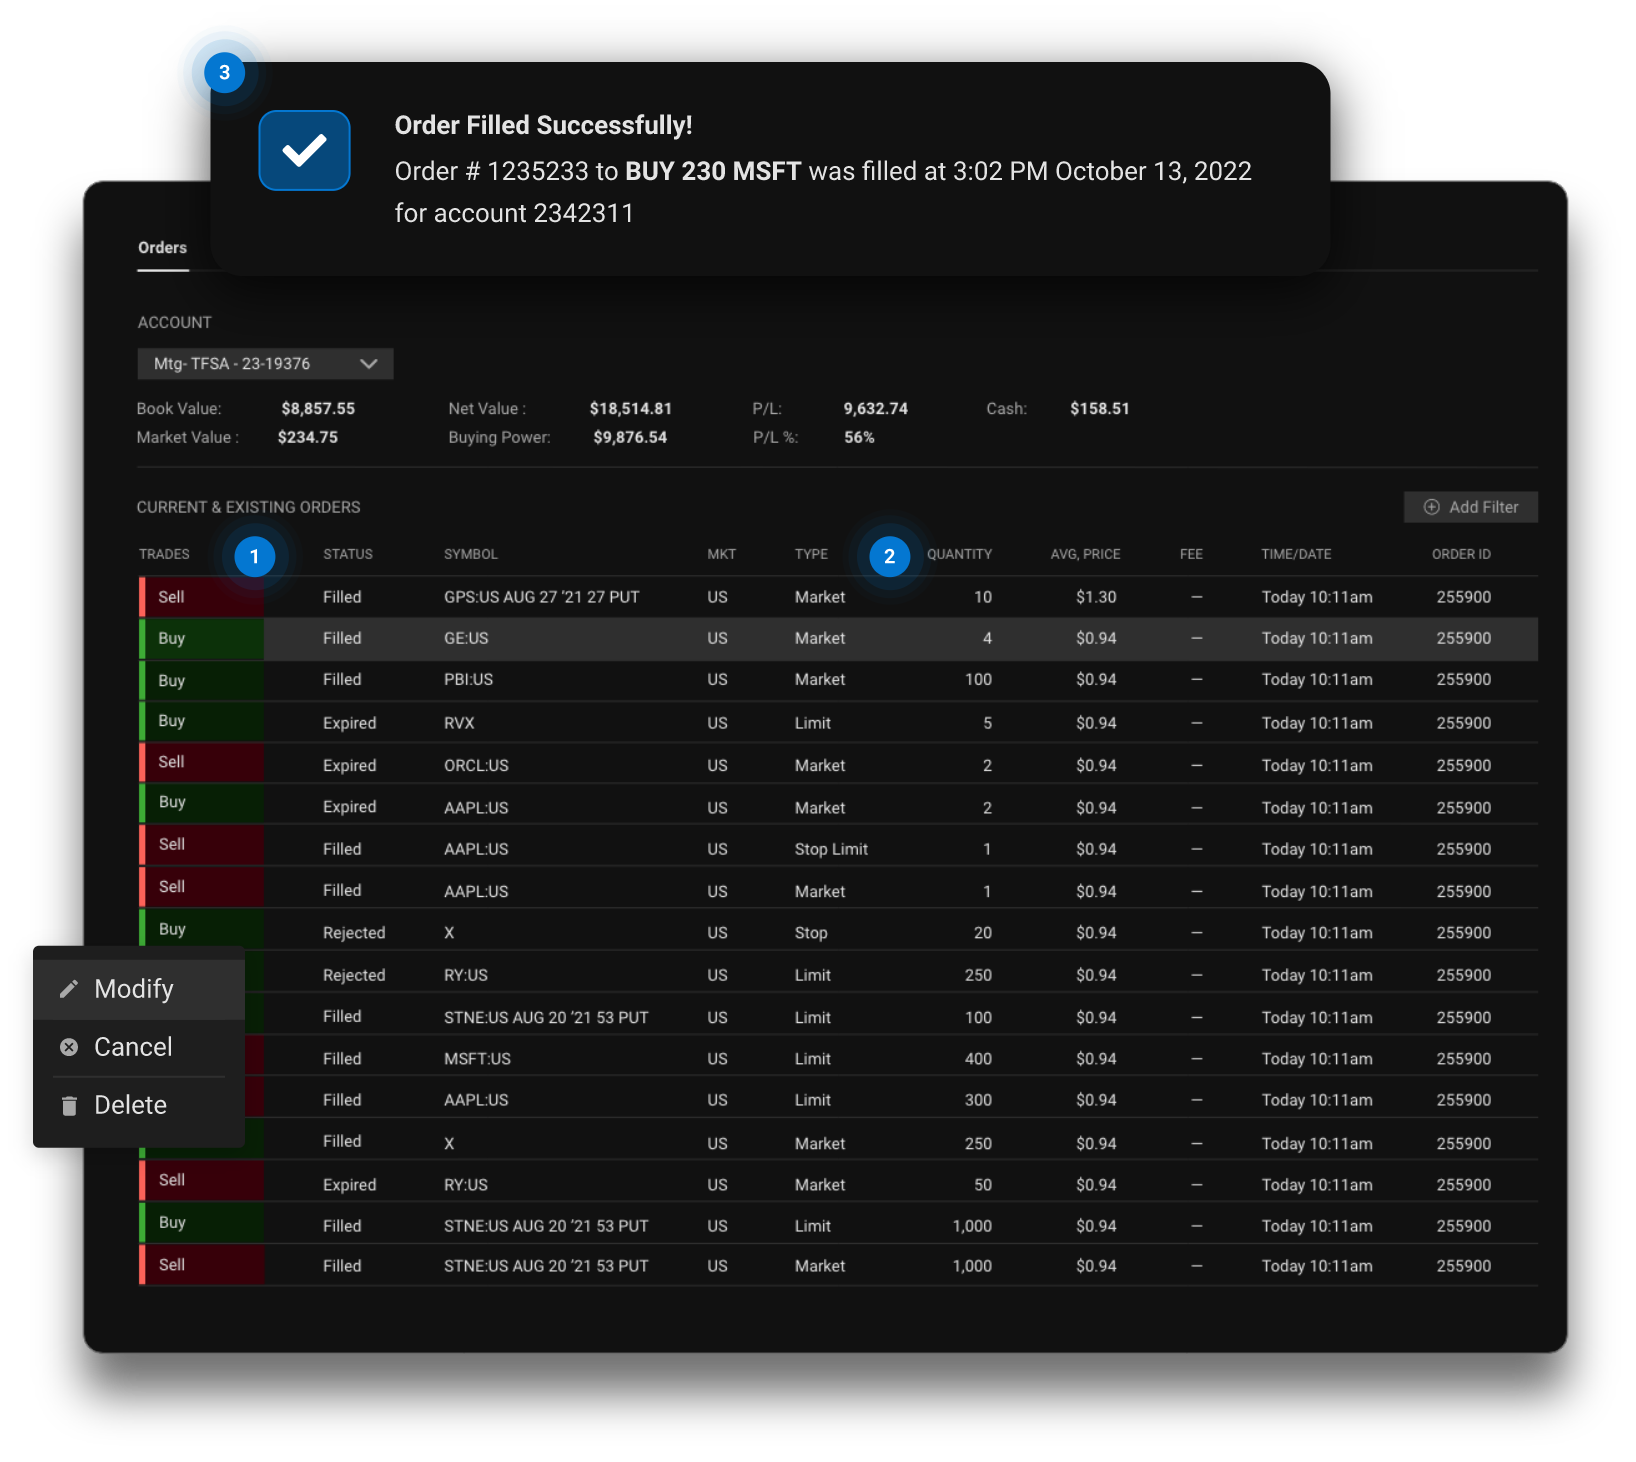Image resolution: width=1636 pixels, height=1462 pixels.
Task: Sort orders by Time/Date column header
Action: coord(1295,554)
